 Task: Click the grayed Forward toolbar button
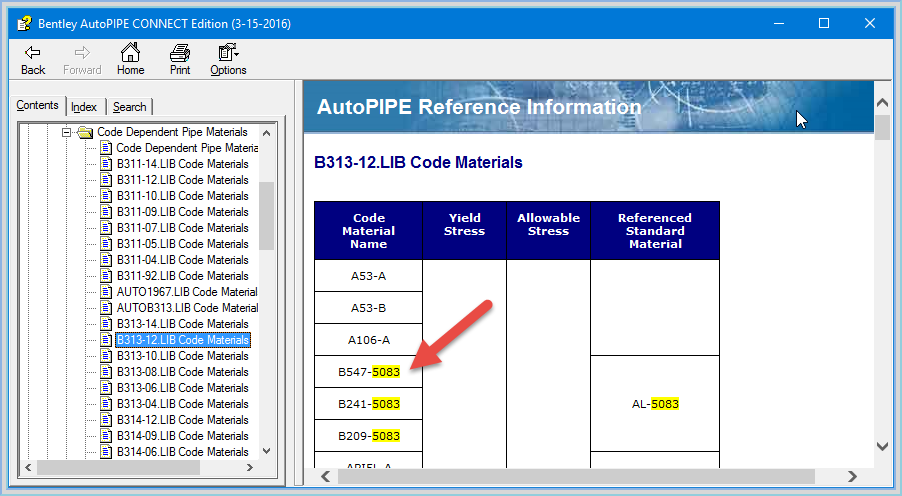[82, 60]
